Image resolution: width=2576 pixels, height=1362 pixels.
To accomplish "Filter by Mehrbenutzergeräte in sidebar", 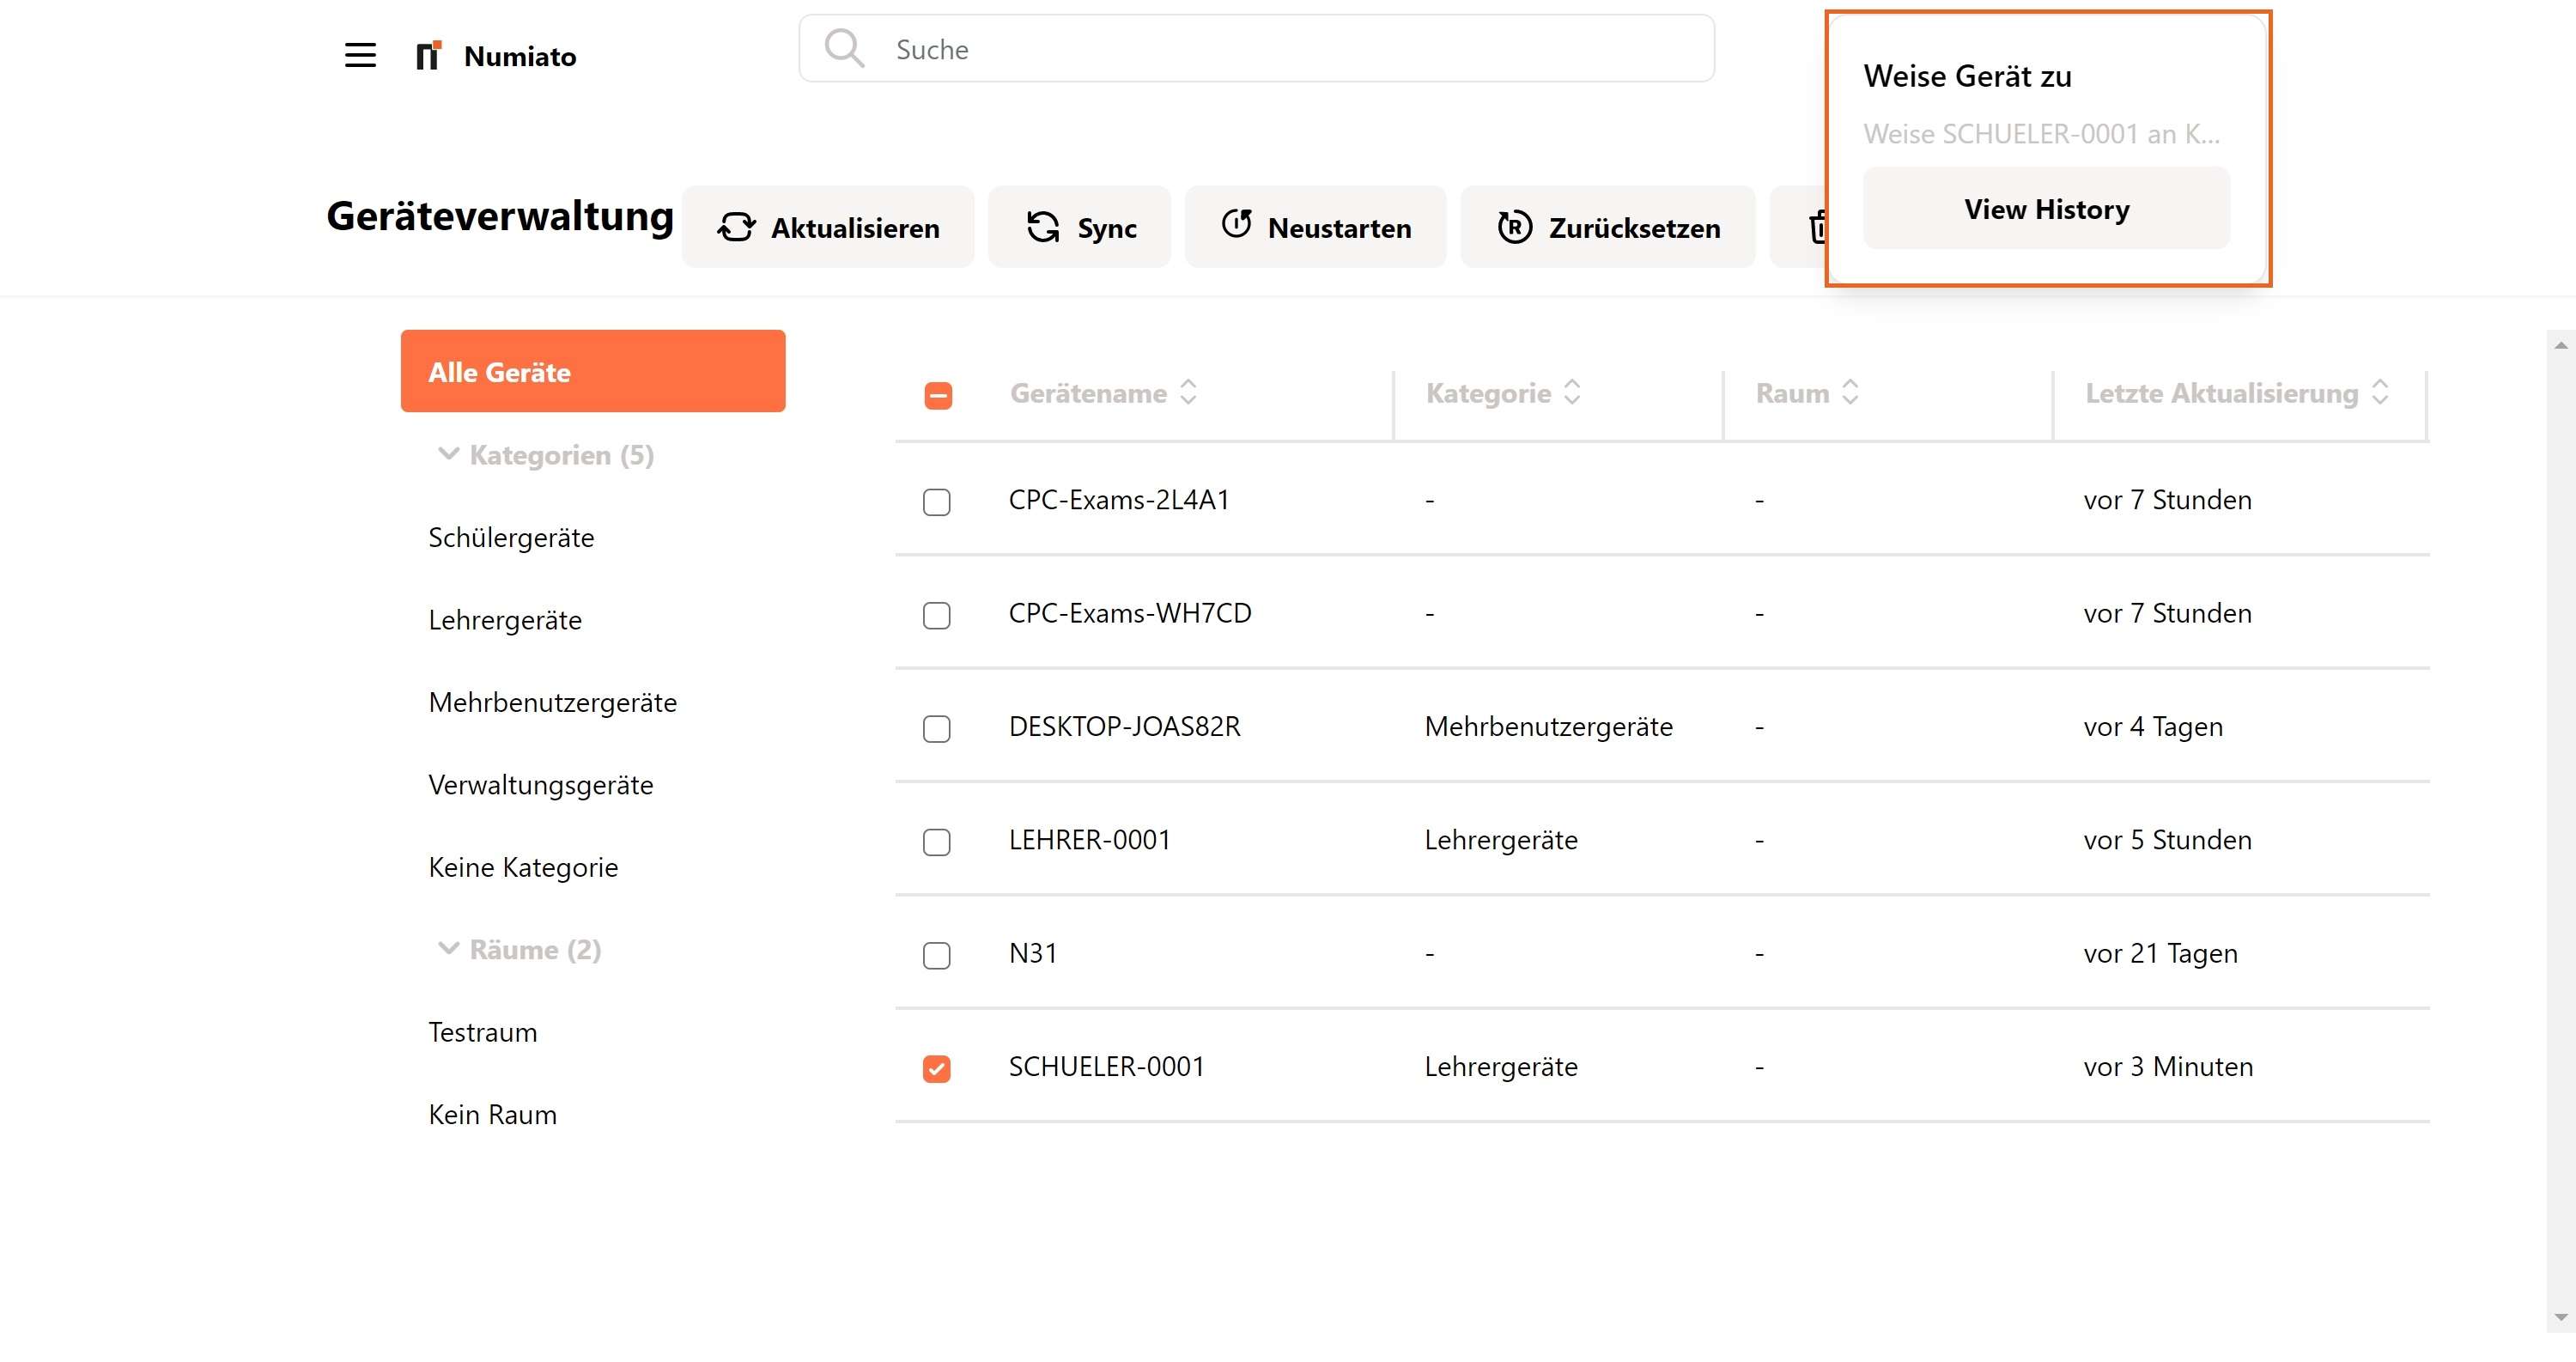I will [x=552, y=702].
